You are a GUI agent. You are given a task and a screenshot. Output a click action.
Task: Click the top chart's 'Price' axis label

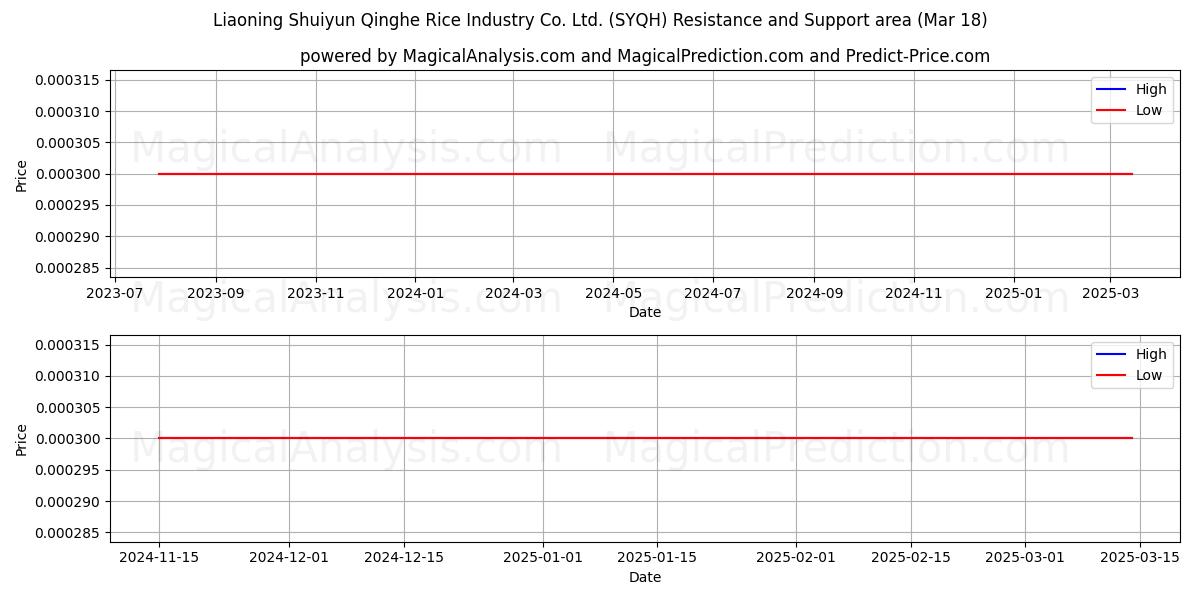(22, 174)
